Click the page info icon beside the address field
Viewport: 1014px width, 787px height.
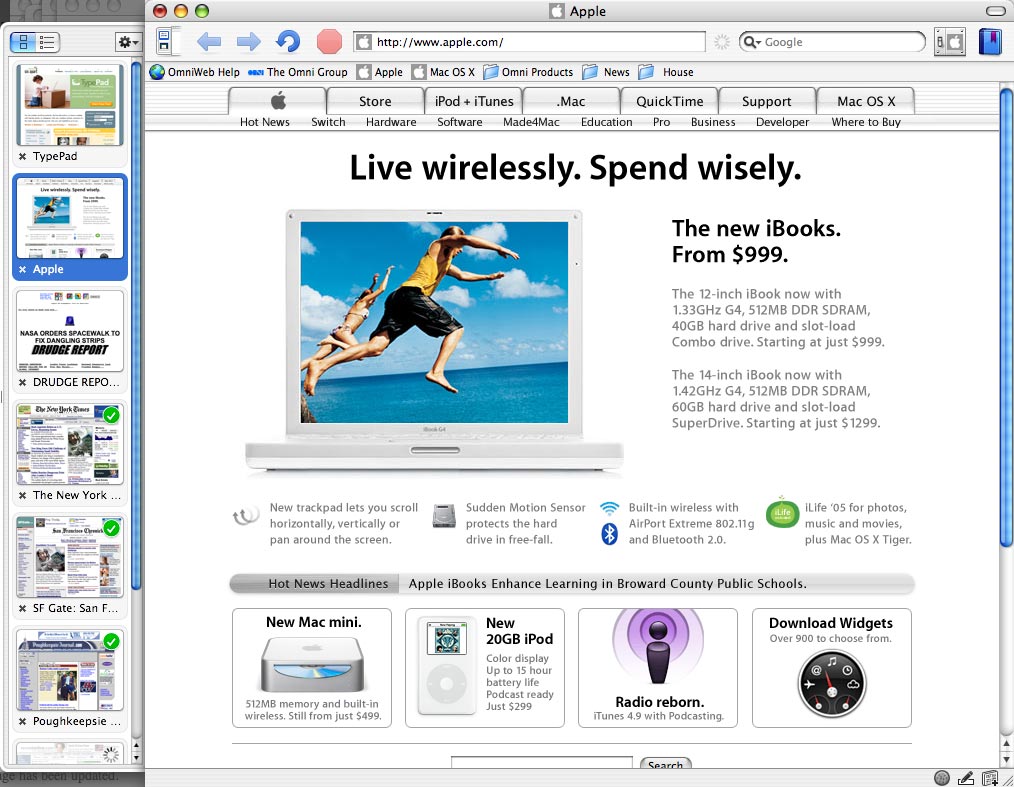(364, 42)
